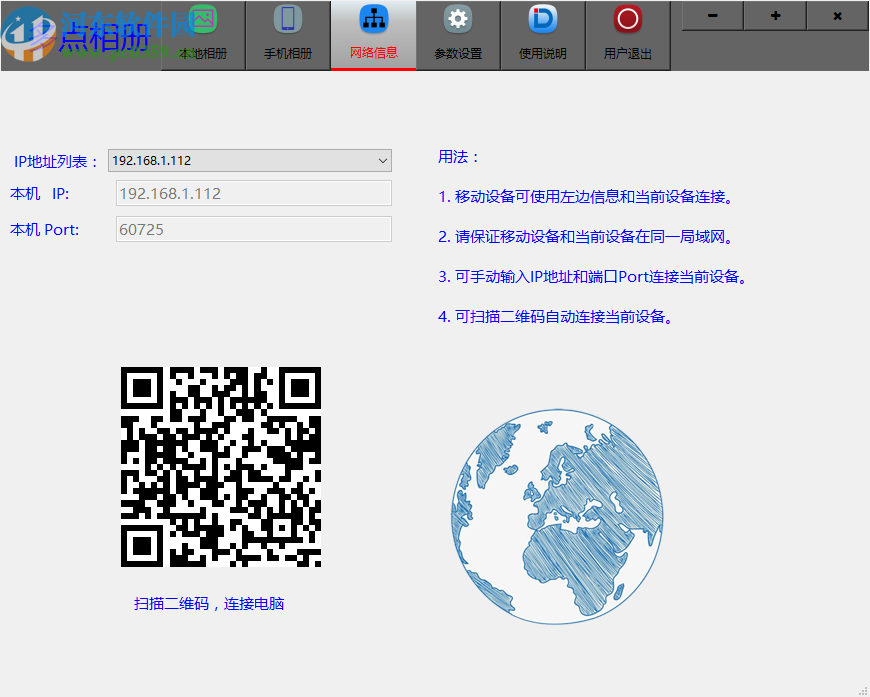Click 用户退出 to log out
Image resolution: width=870 pixels, height=697 pixels.
628,36
